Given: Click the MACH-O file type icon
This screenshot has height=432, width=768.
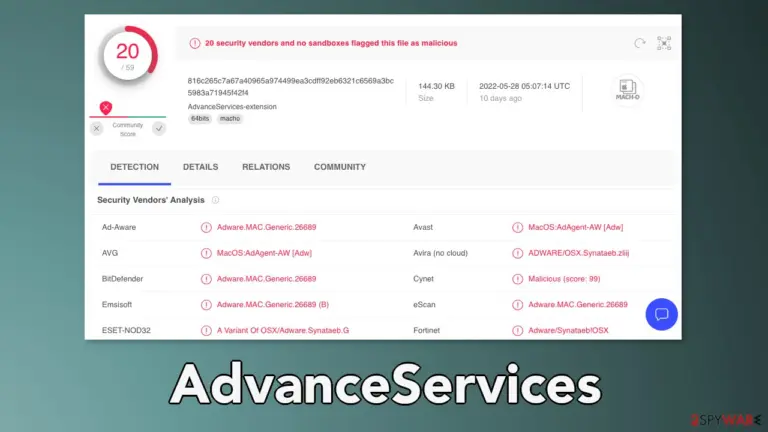Looking at the screenshot, I should [627, 90].
